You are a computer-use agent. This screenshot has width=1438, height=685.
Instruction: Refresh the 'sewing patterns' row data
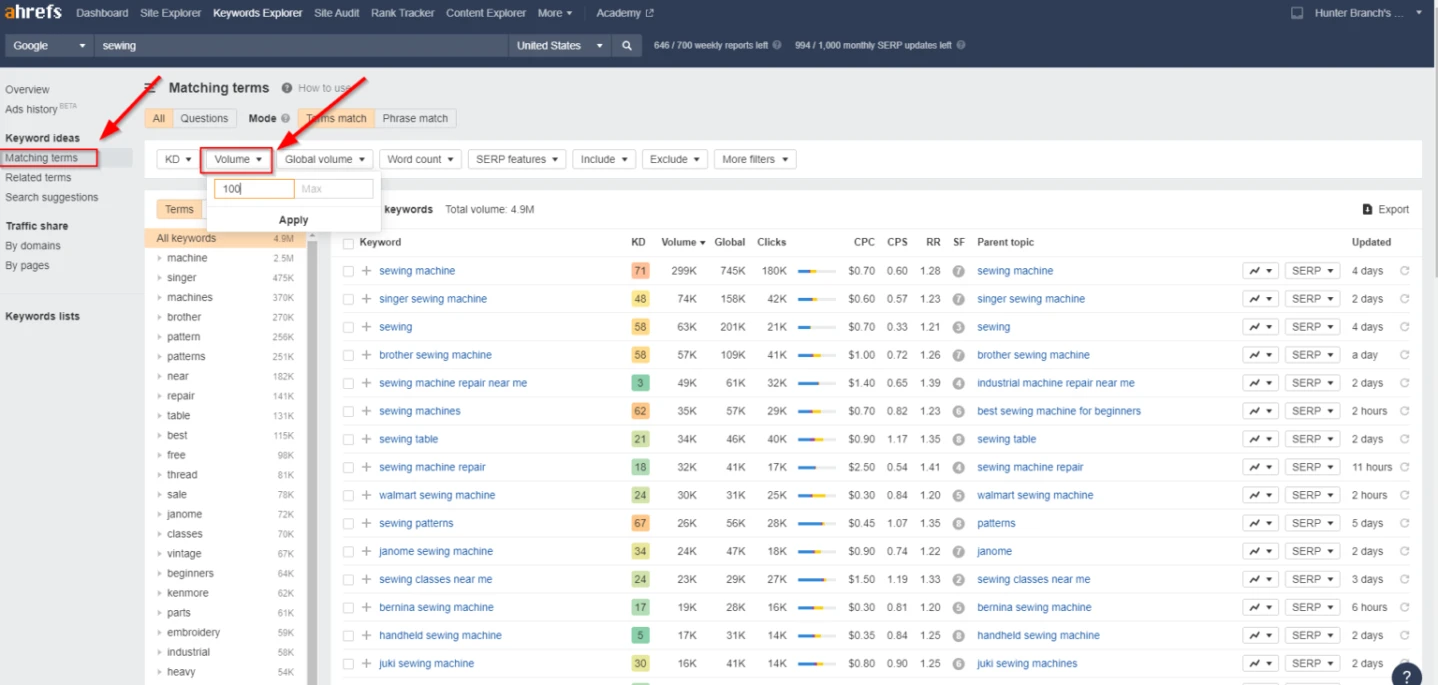tap(1404, 523)
